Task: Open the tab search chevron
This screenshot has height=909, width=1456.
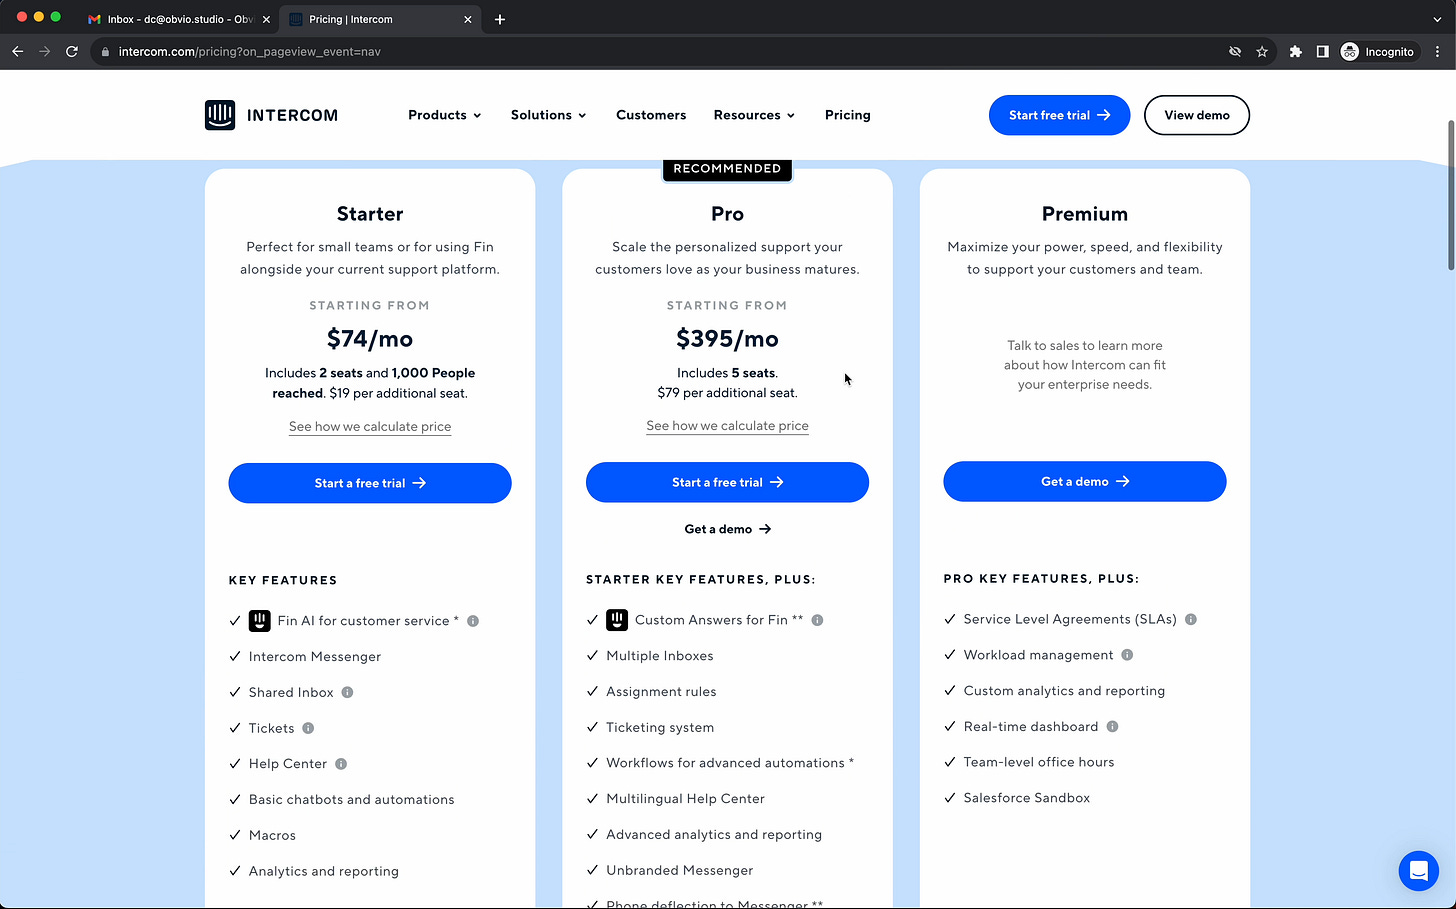Action: pyautogui.click(x=1437, y=19)
